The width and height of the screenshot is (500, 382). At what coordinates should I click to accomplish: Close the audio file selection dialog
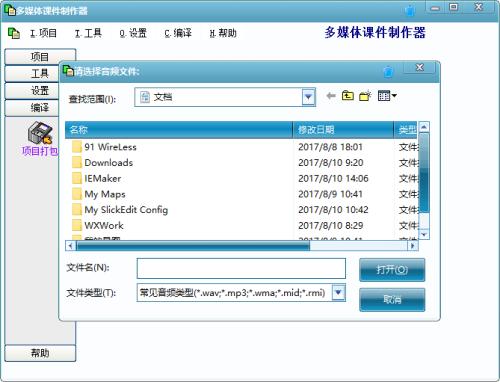pyautogui.click(x=419, y=68)
